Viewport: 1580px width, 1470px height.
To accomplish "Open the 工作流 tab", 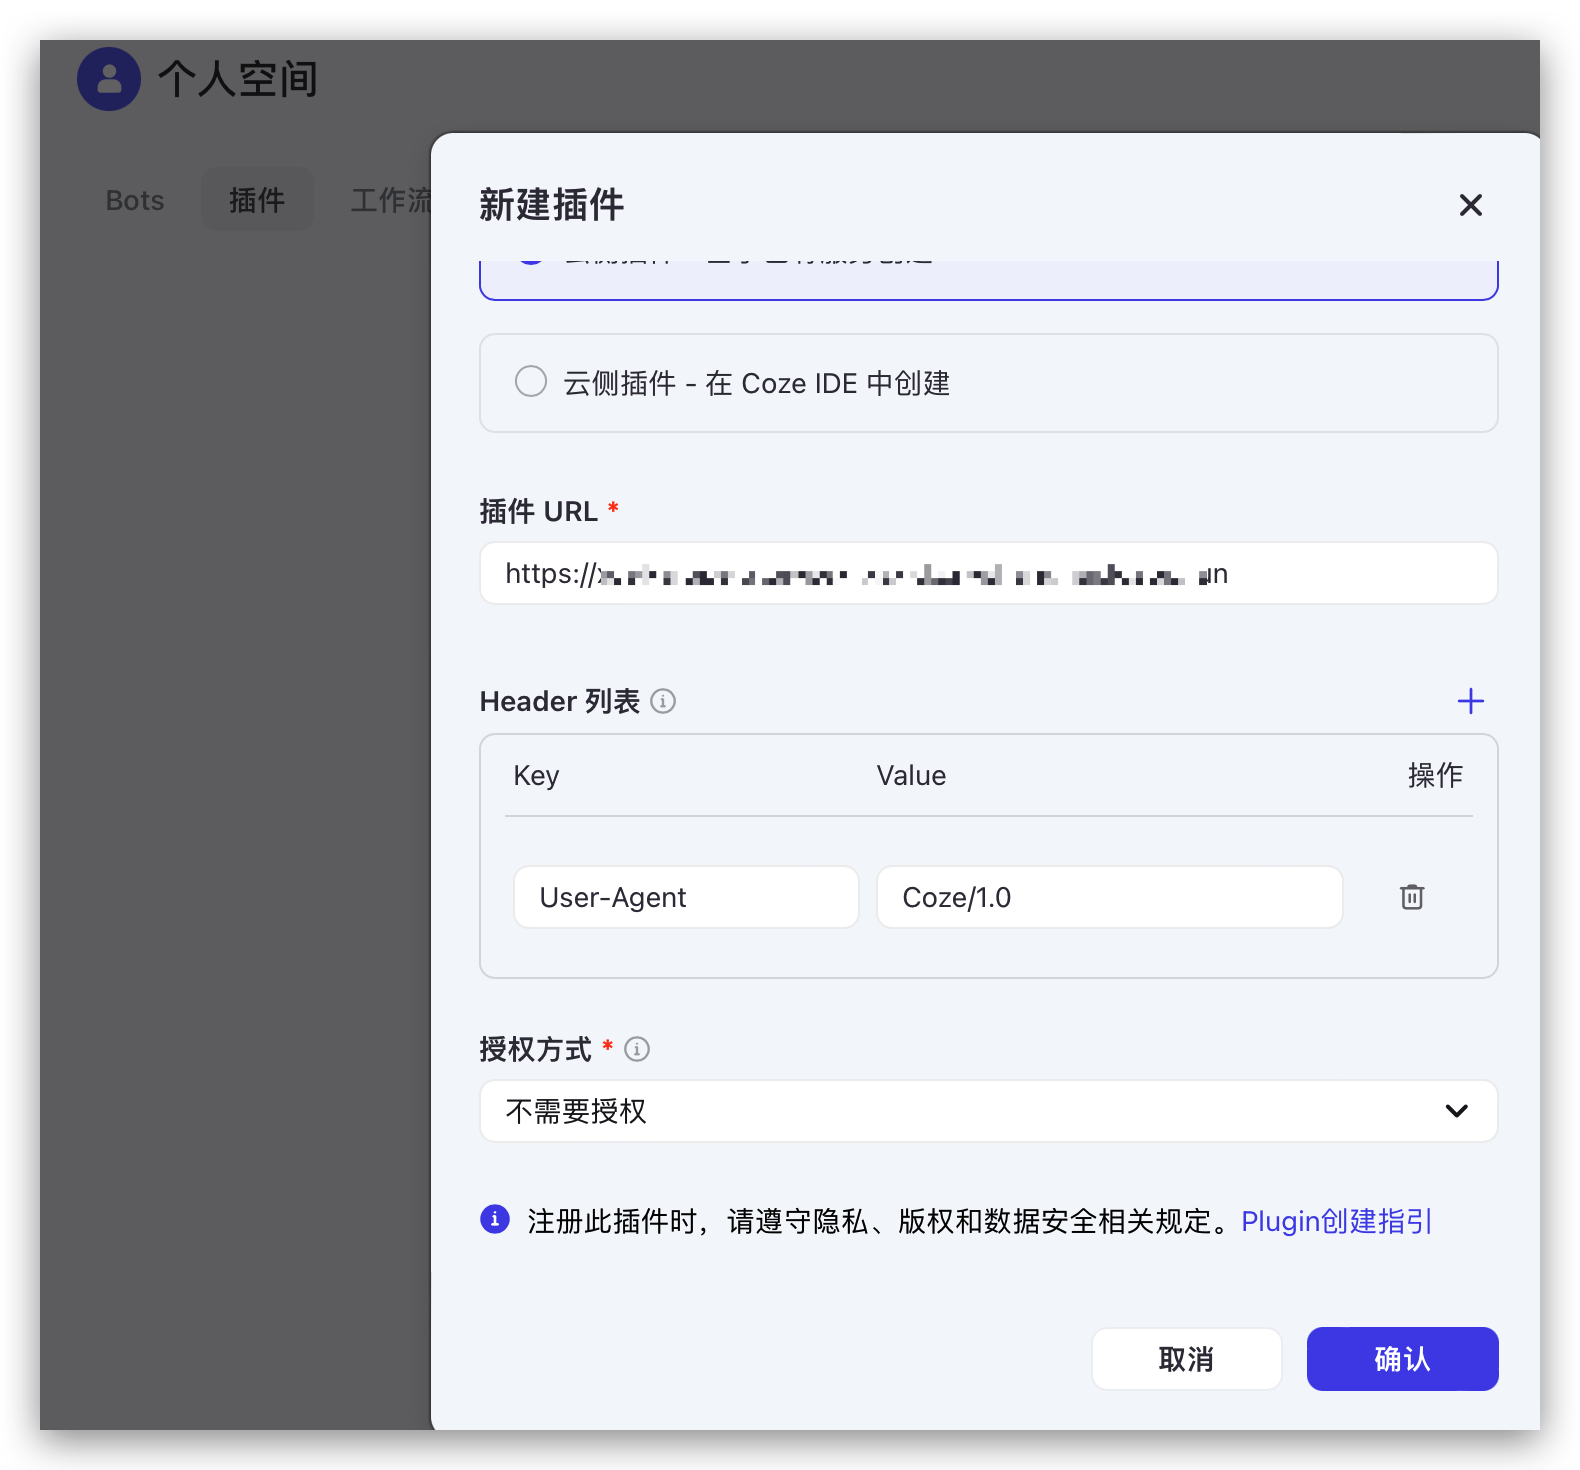I will tap(390, 200).
